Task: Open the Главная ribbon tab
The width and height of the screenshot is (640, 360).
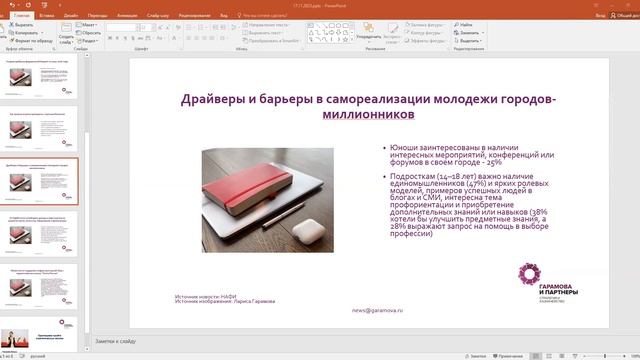Action: [x=22, y=16]
